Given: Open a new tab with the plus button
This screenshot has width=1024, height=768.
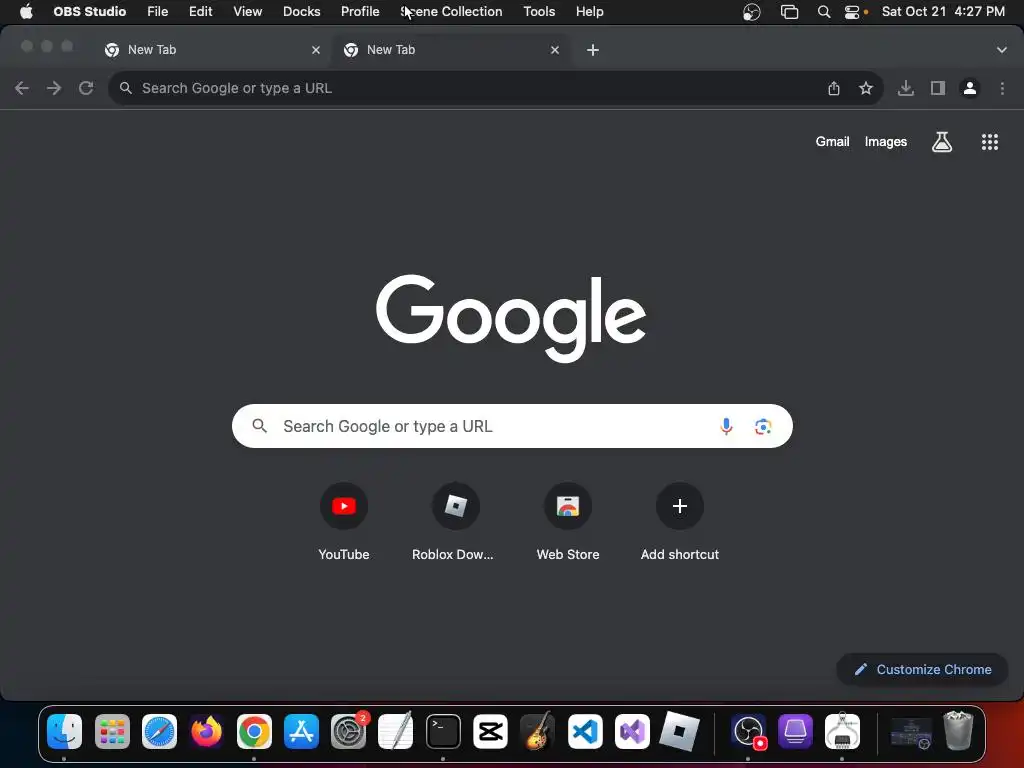Looking at the screenshot, I should point(592,50).
